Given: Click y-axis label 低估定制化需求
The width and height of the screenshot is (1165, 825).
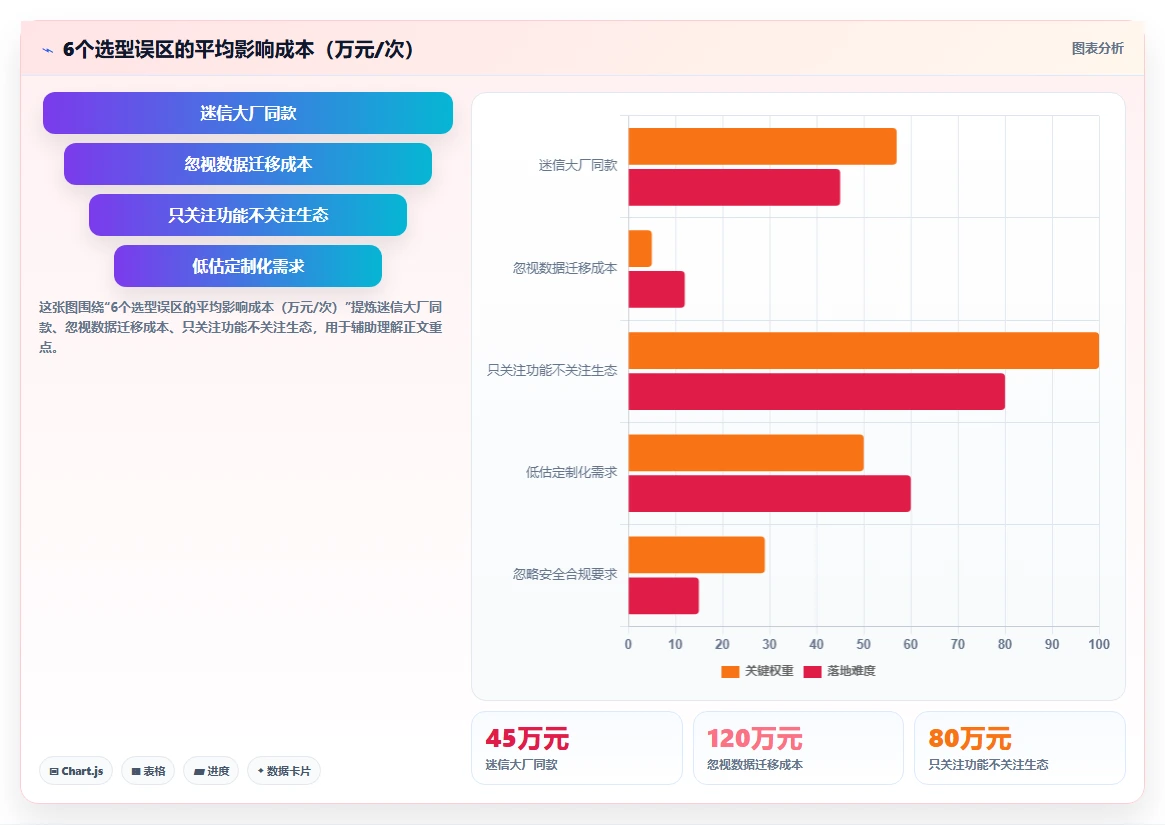Looking at the screenshot, I should tap(571, 472).
